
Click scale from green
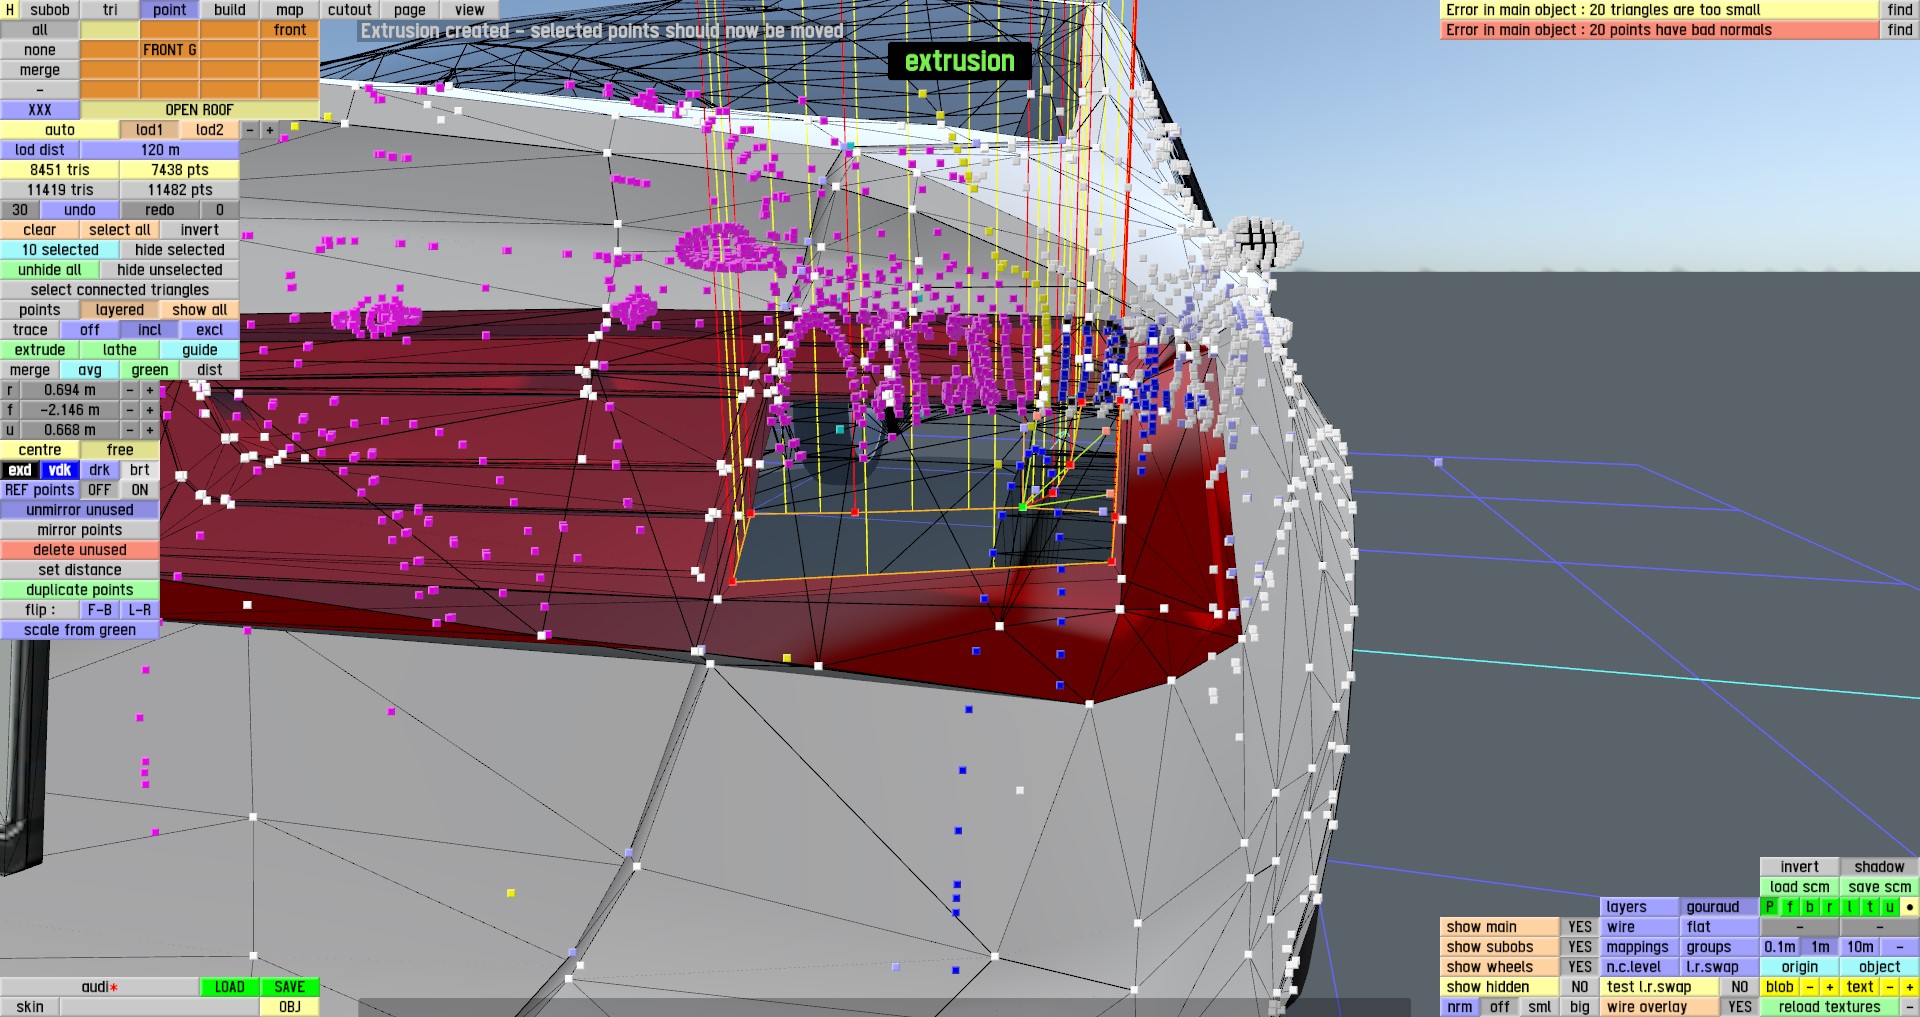click(x=80, y=630)
